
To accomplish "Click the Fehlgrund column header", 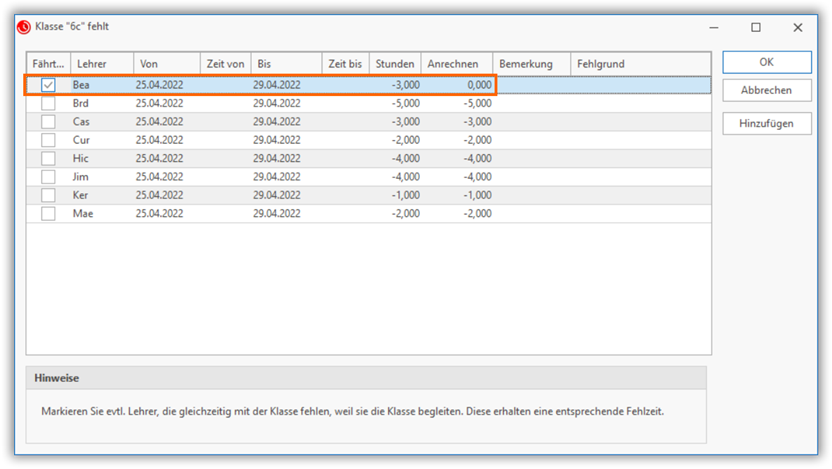I will pos(640,64).
